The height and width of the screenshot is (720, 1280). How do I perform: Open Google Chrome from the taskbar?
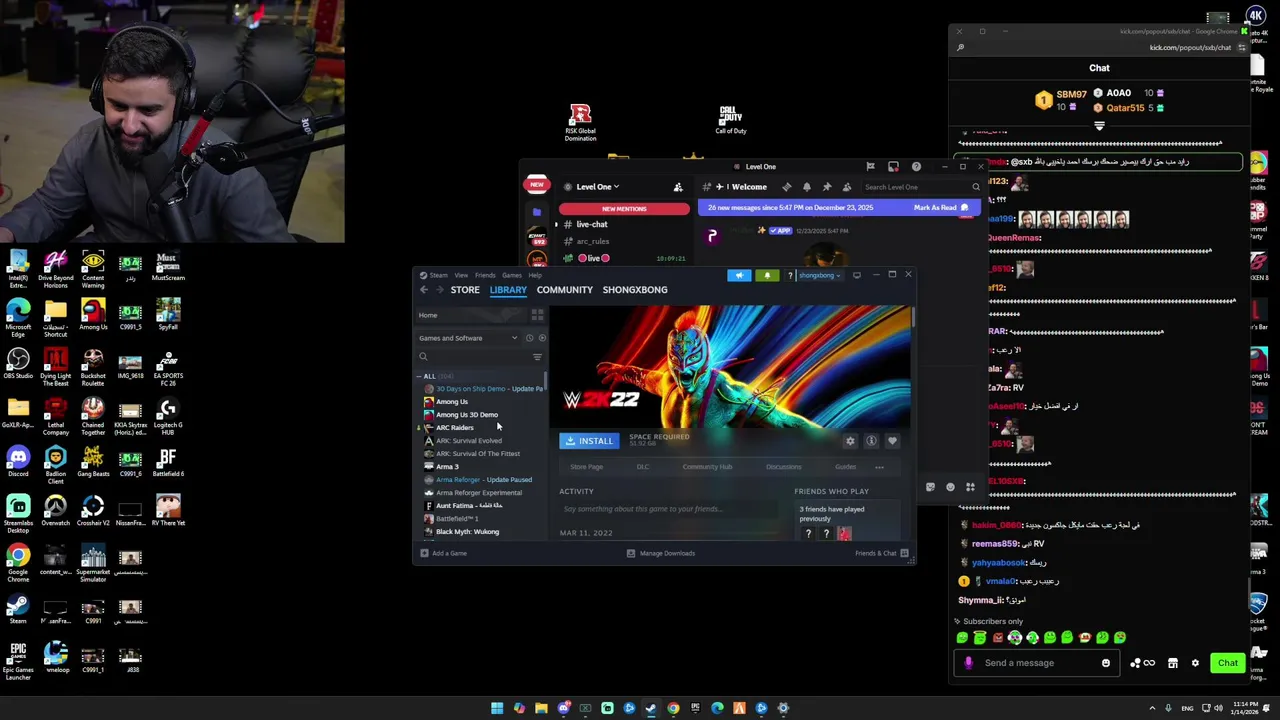coord(673,708)
